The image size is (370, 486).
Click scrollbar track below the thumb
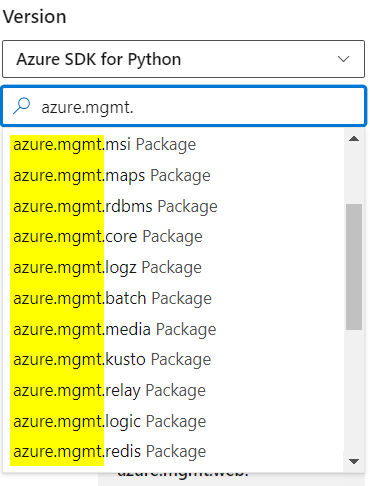point(354,392)
